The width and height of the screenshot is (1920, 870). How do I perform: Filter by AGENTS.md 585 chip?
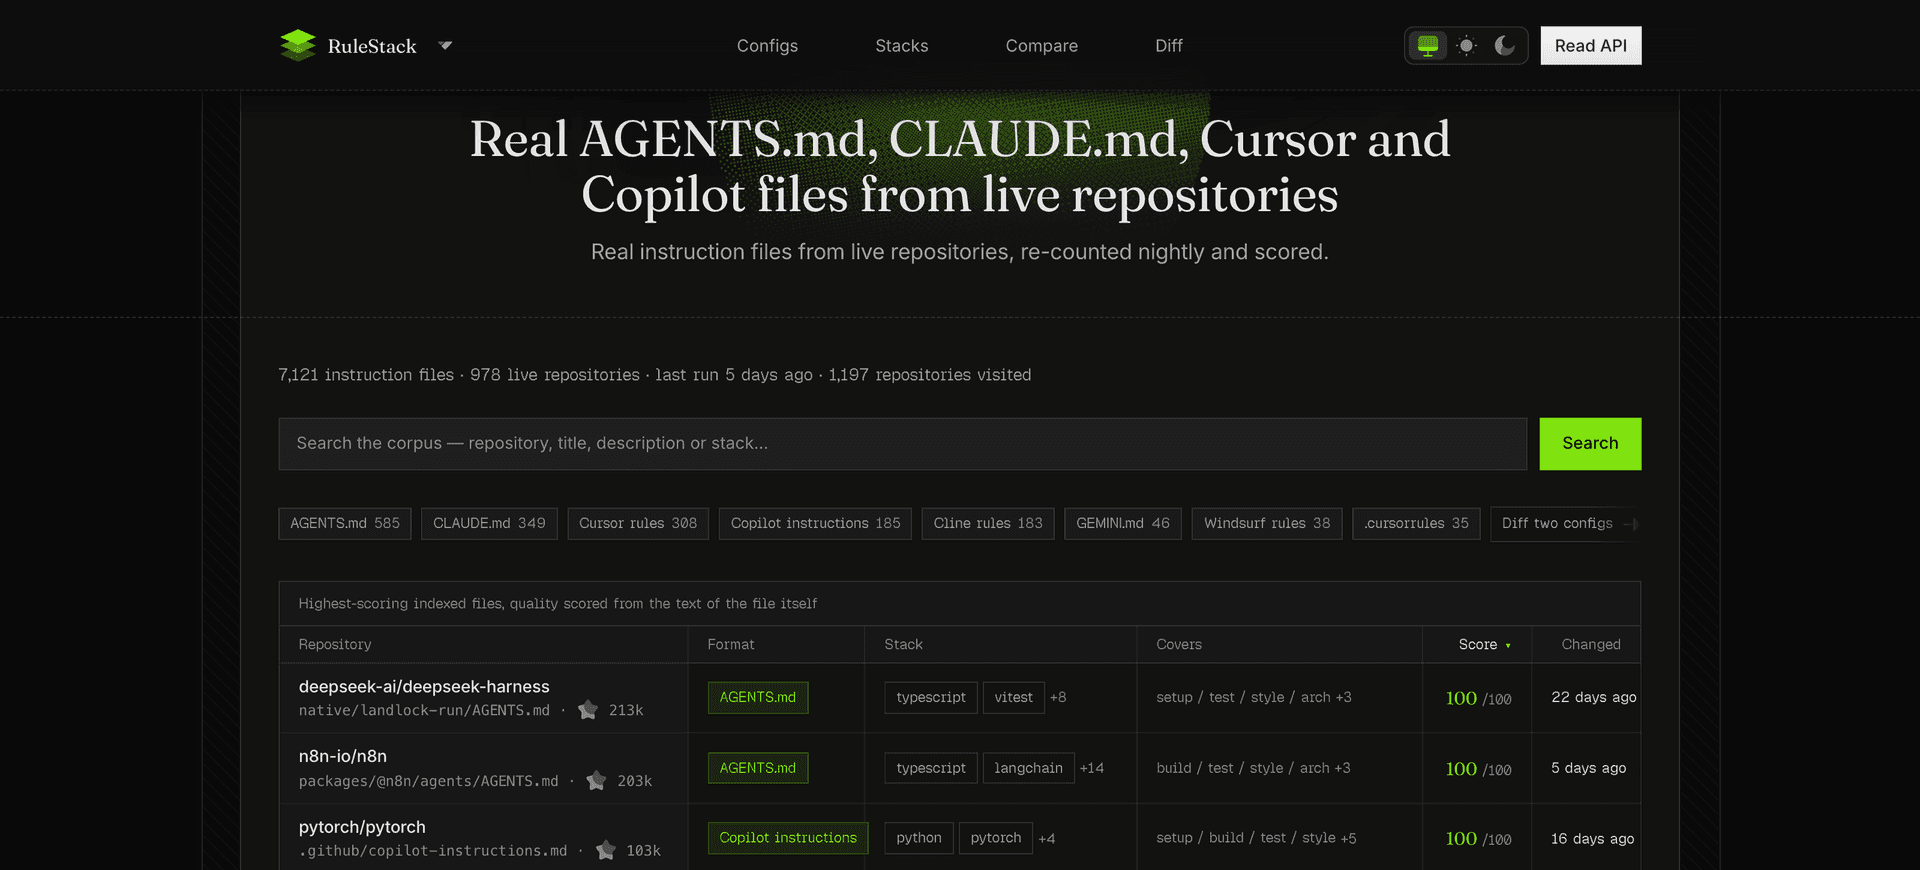point(345,524)
